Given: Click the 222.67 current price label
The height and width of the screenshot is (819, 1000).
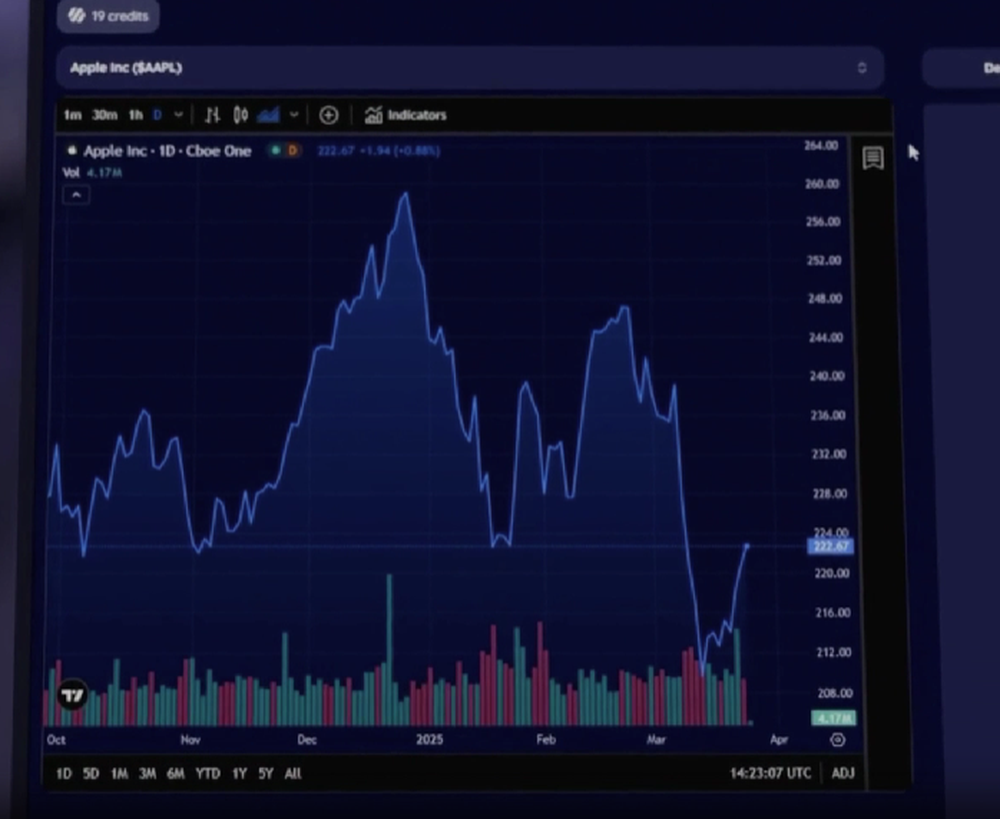Looking at the screenshot, I should [x=829, y=546].
